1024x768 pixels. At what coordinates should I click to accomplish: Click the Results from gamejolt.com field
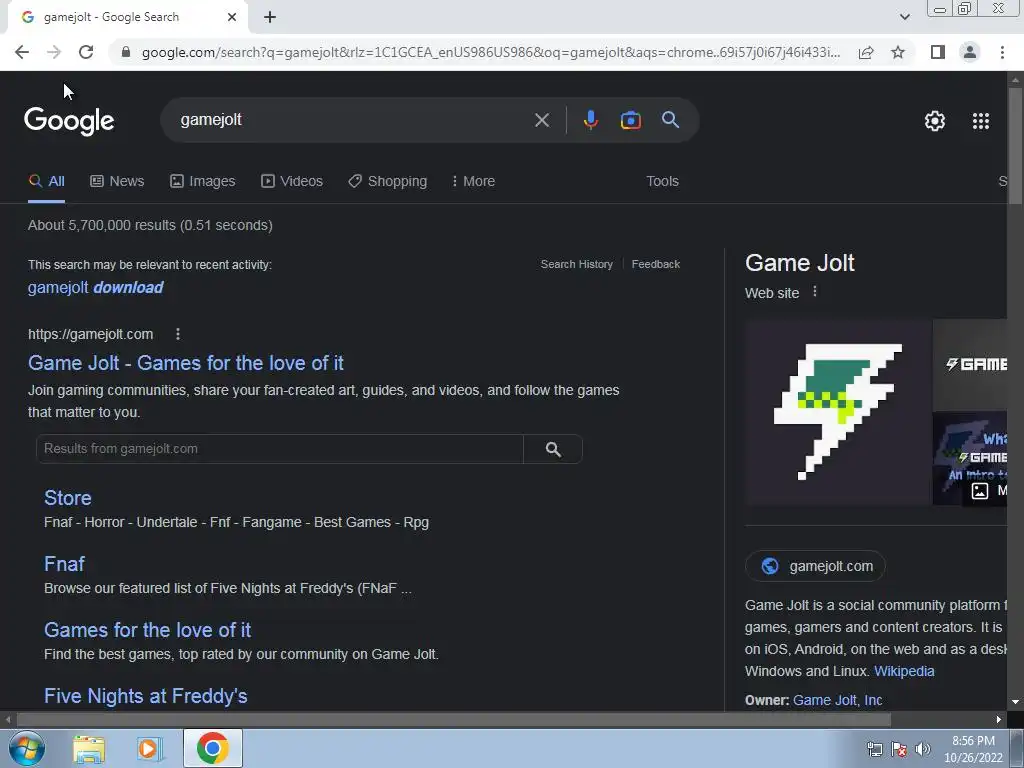[x=280, y=449]
